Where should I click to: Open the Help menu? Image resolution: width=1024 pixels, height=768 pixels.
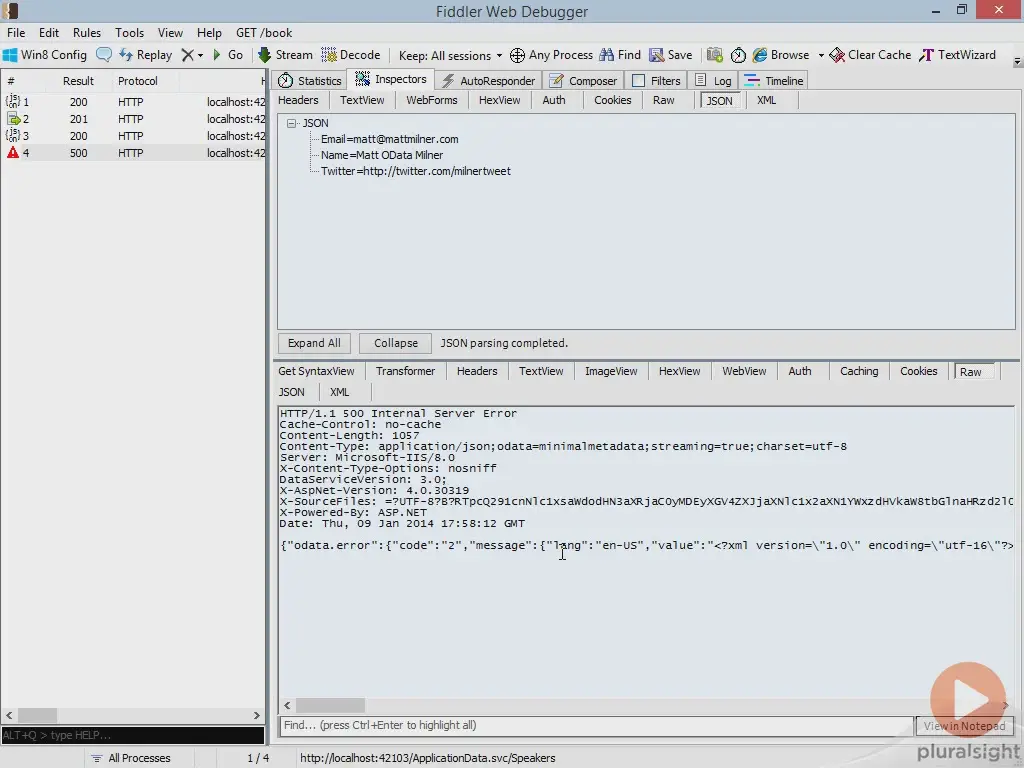coord(209,33)
